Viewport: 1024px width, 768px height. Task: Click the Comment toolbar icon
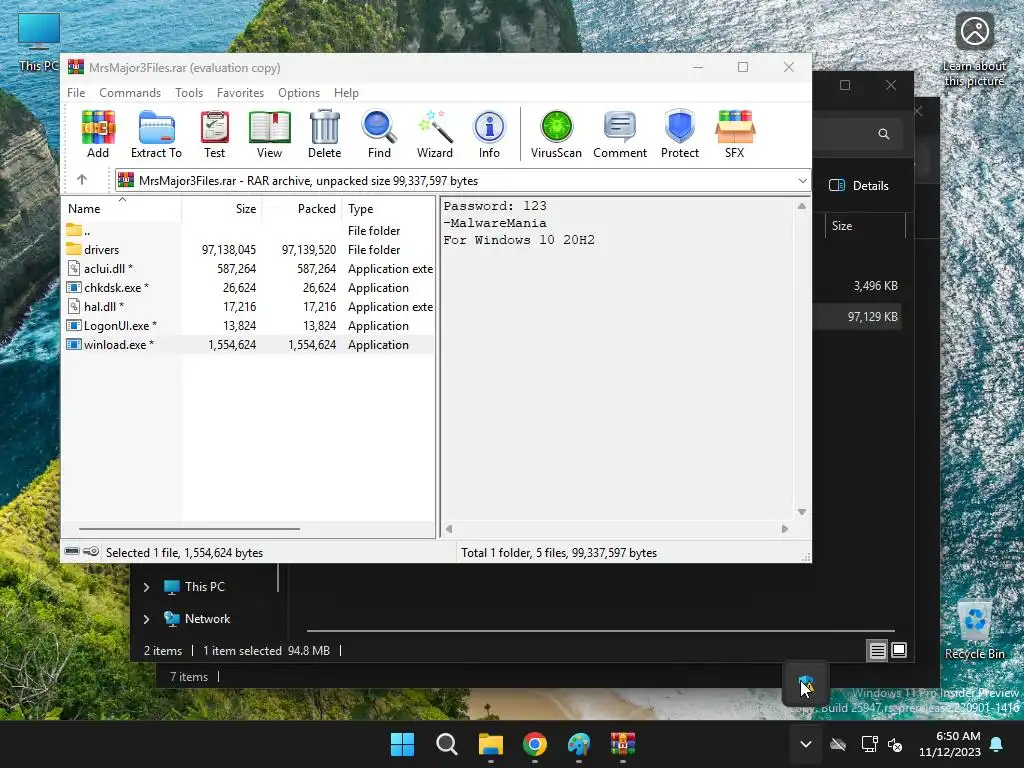(620, 134)
